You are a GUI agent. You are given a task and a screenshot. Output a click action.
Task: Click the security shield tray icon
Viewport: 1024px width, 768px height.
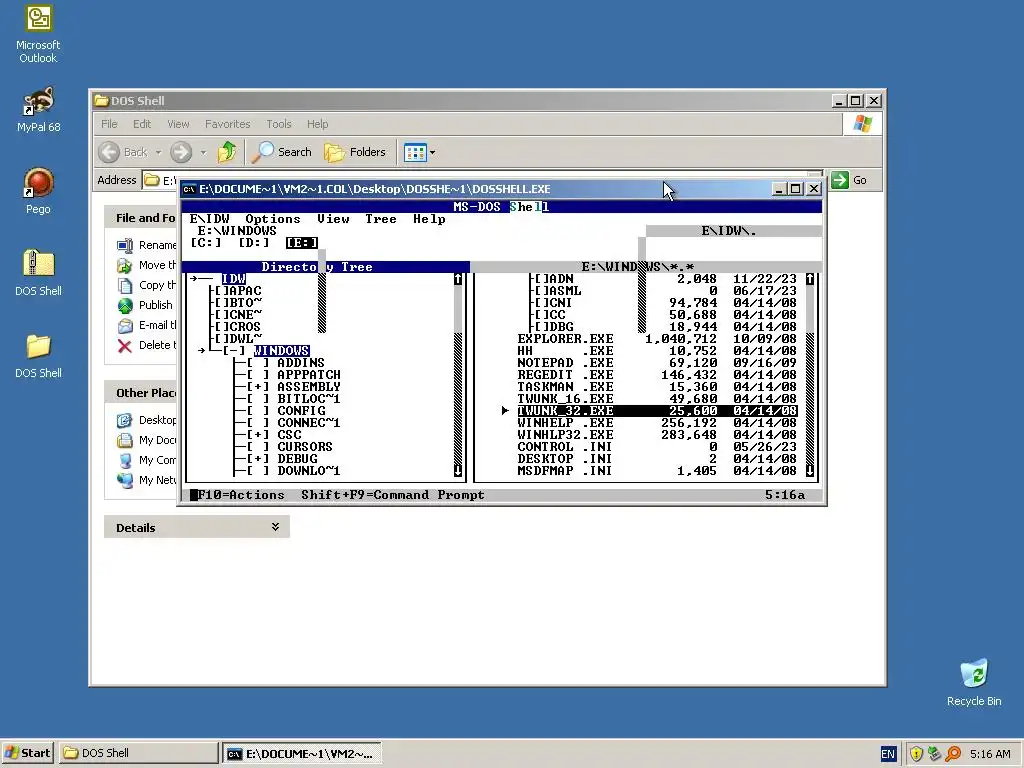[x=916, y=754]
